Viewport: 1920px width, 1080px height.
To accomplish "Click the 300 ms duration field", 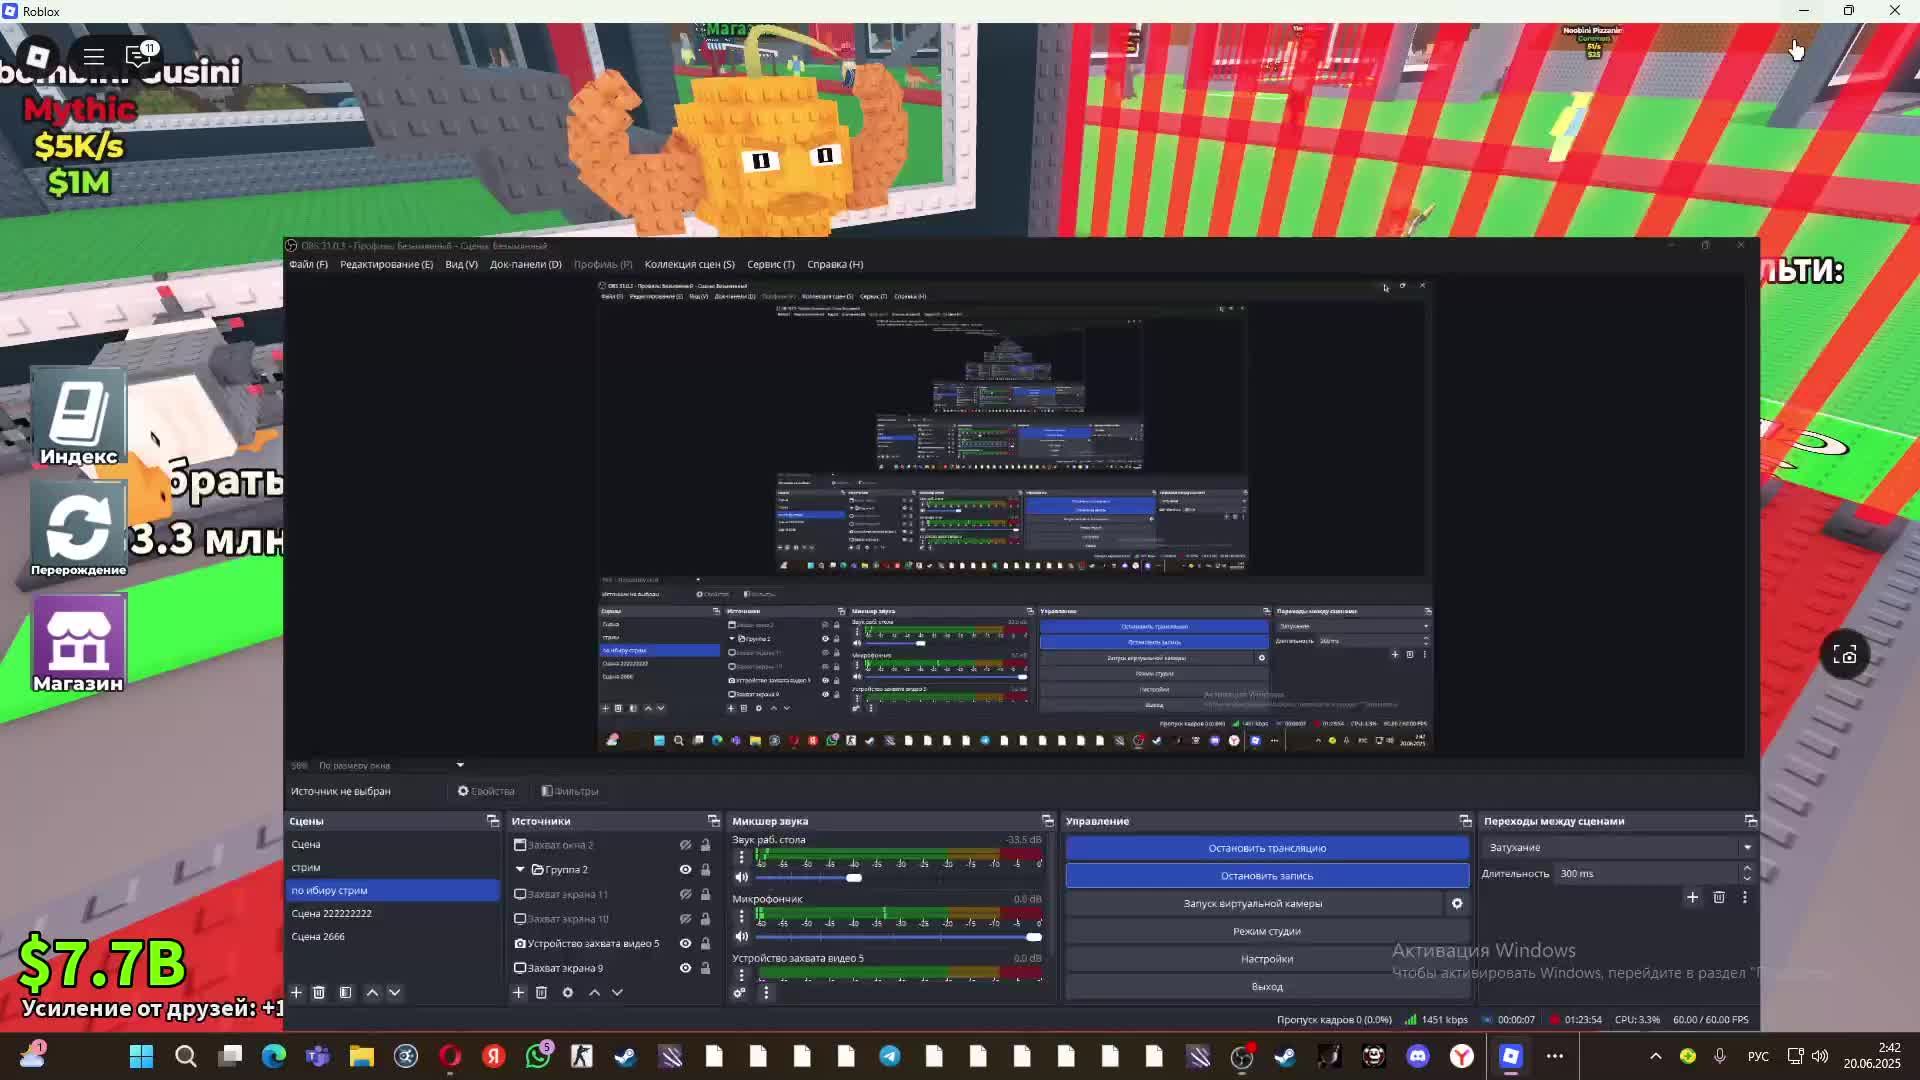I will point(1645,873).
